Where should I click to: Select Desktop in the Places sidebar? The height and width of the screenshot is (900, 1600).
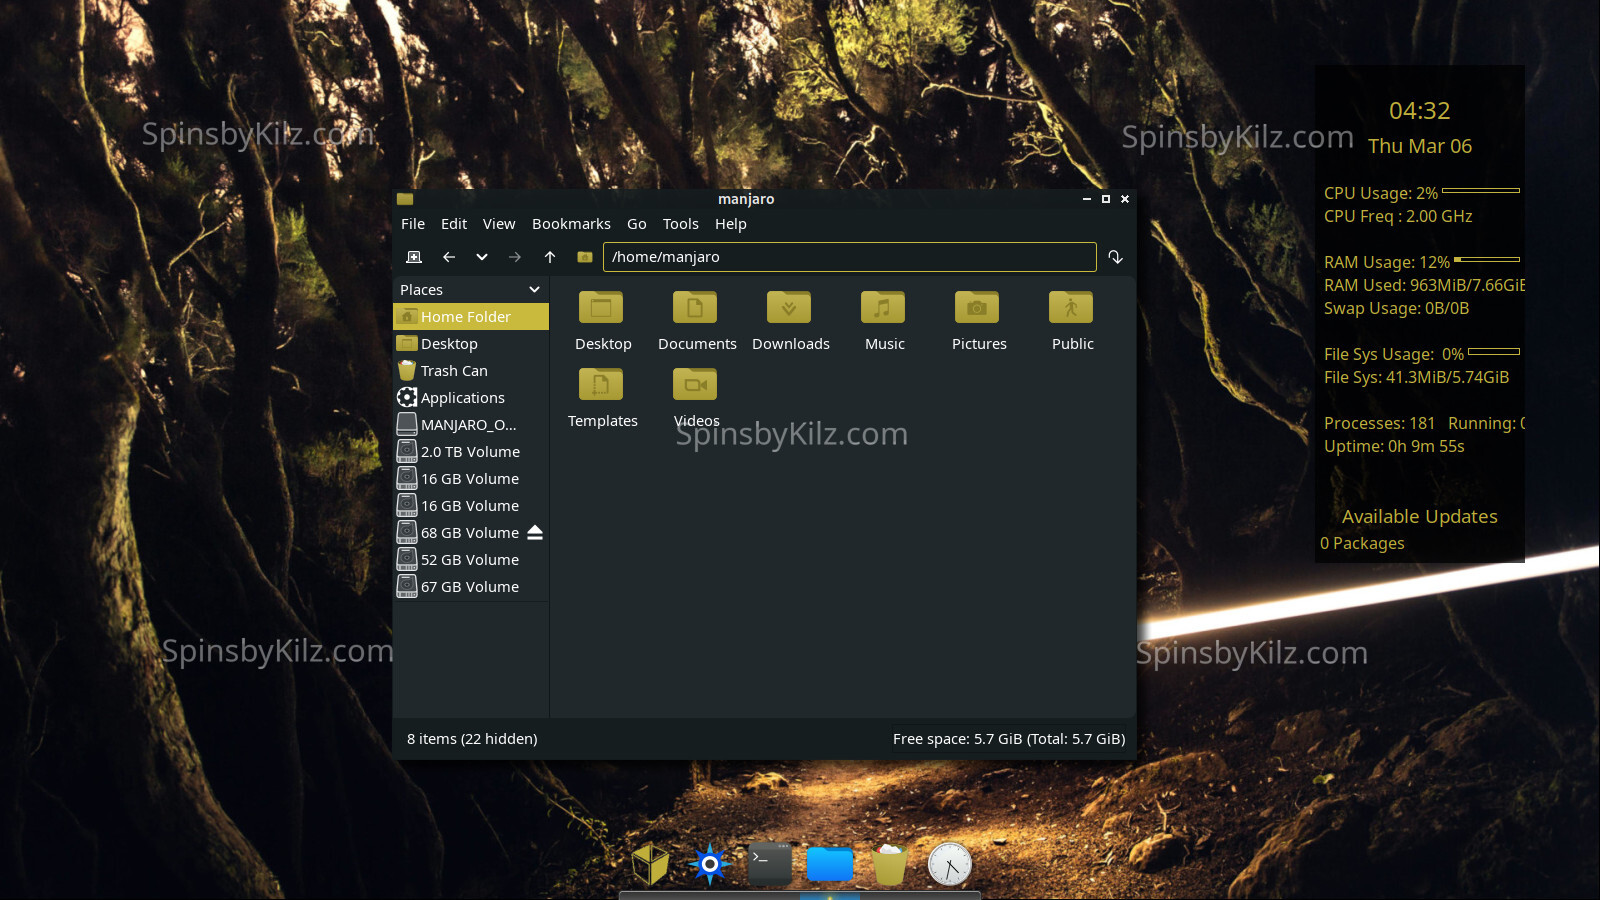coord(471,344)
